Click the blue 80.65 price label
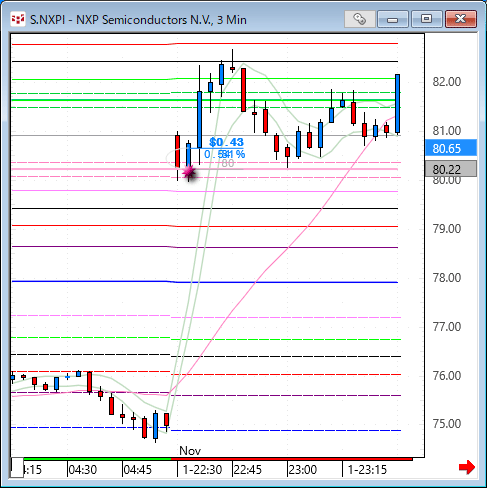 (451, 148)
